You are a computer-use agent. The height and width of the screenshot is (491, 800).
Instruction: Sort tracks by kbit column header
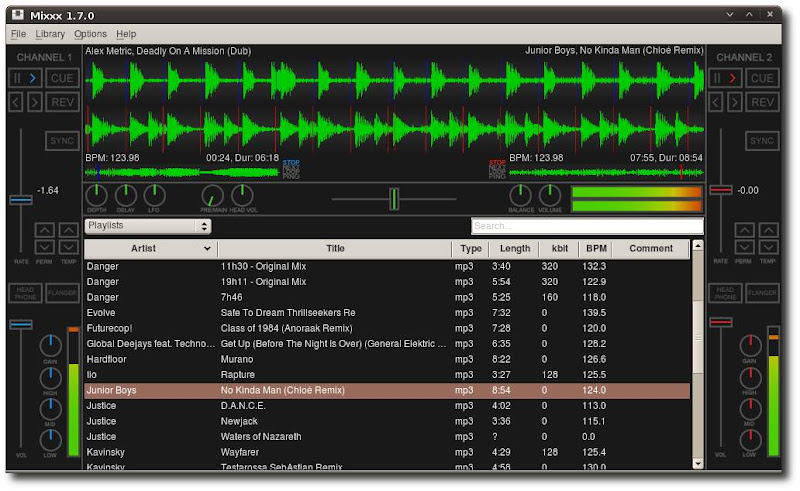click(x=560, y=249)
